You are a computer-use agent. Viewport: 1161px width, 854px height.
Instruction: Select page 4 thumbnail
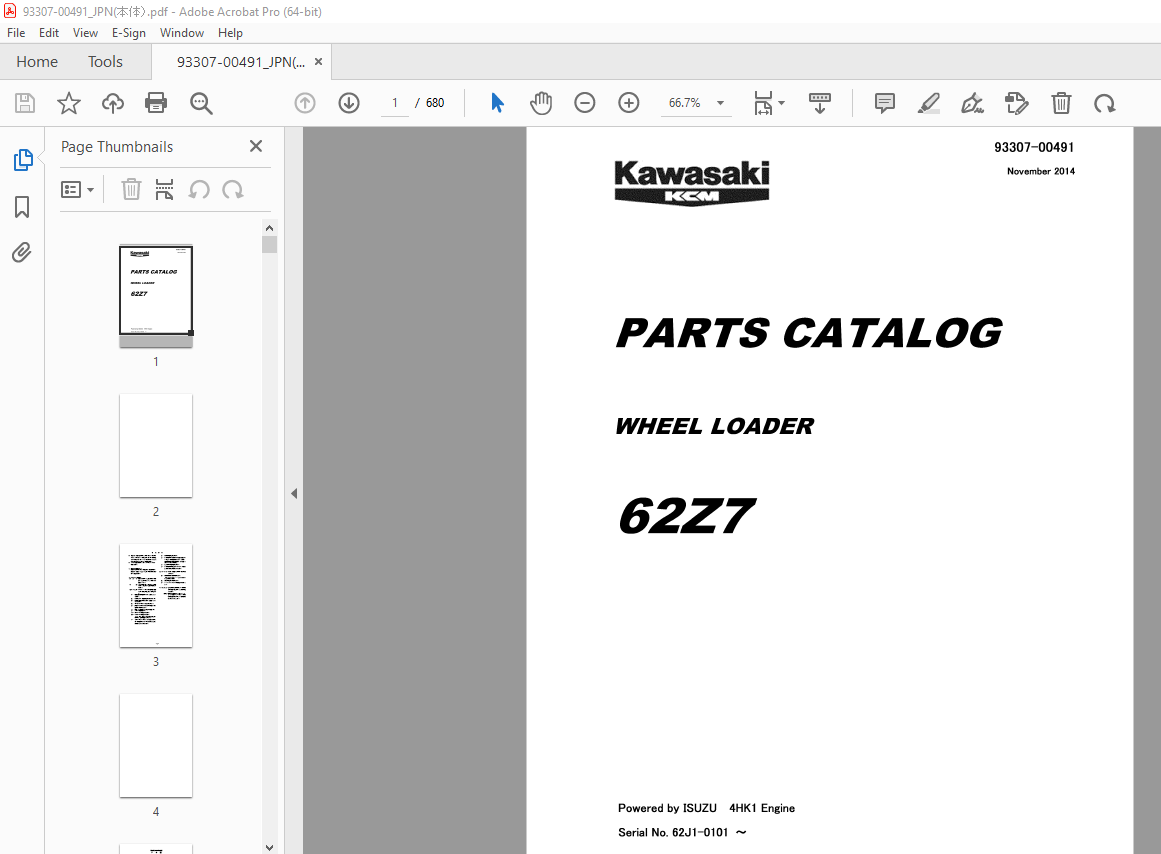tap(156, 746)
